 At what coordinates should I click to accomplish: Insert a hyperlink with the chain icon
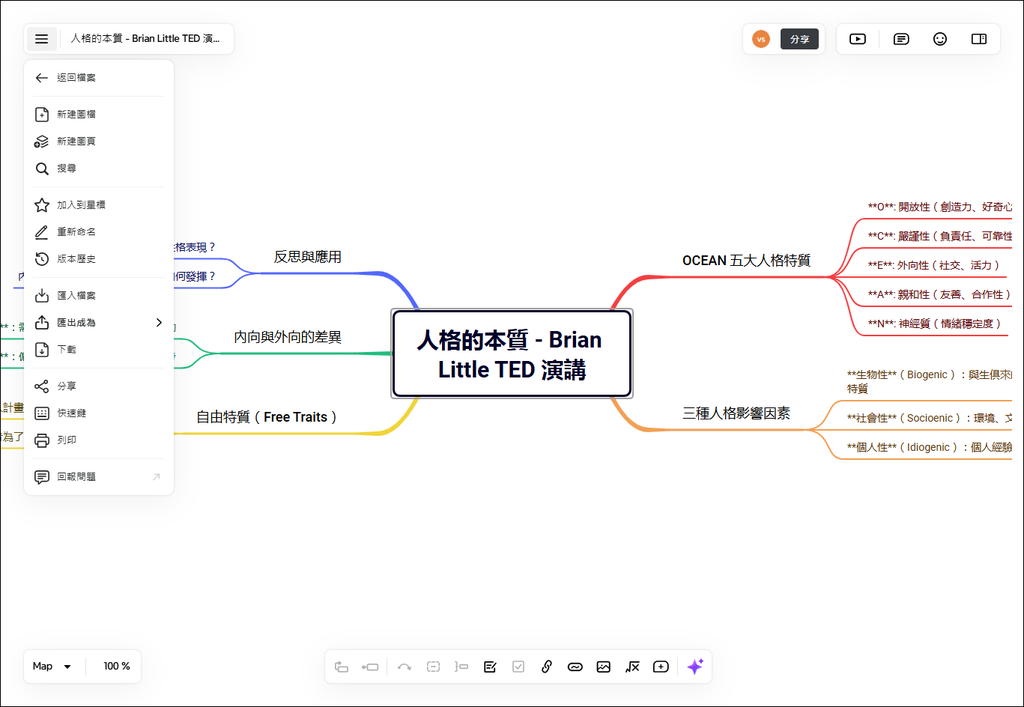tap(547, 667)
